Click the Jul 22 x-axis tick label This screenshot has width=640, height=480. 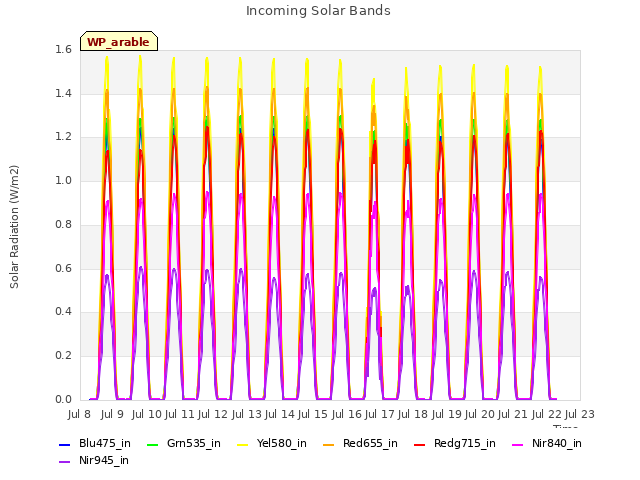tap(547, 415)
